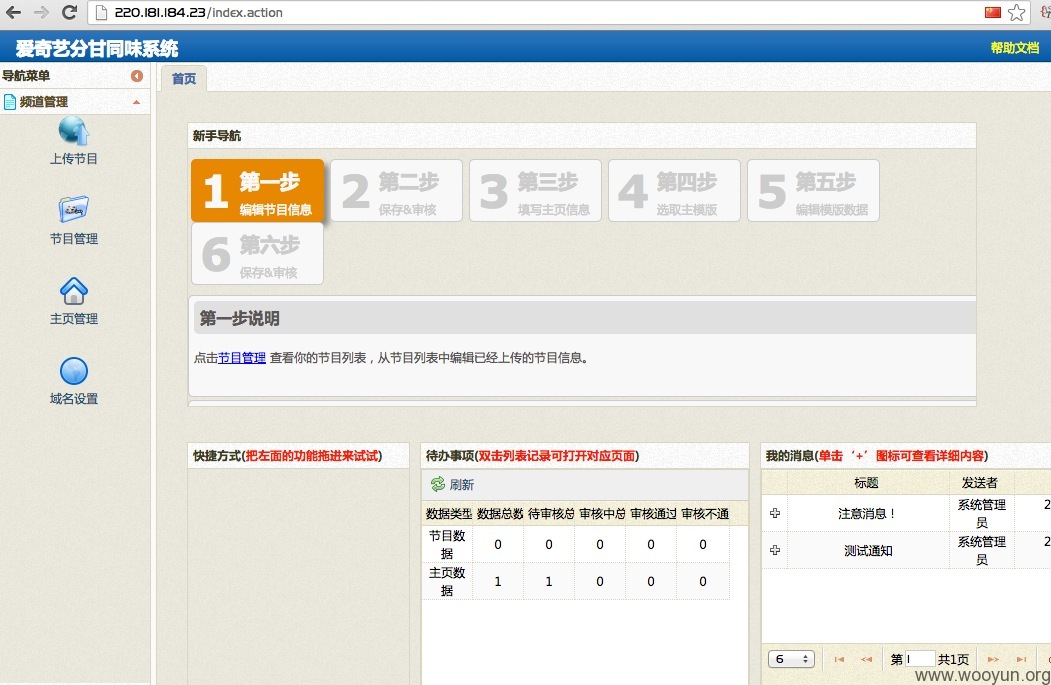Select step 6 第六步 保存&审核
1051x685 pixels.
click(257, 253)
